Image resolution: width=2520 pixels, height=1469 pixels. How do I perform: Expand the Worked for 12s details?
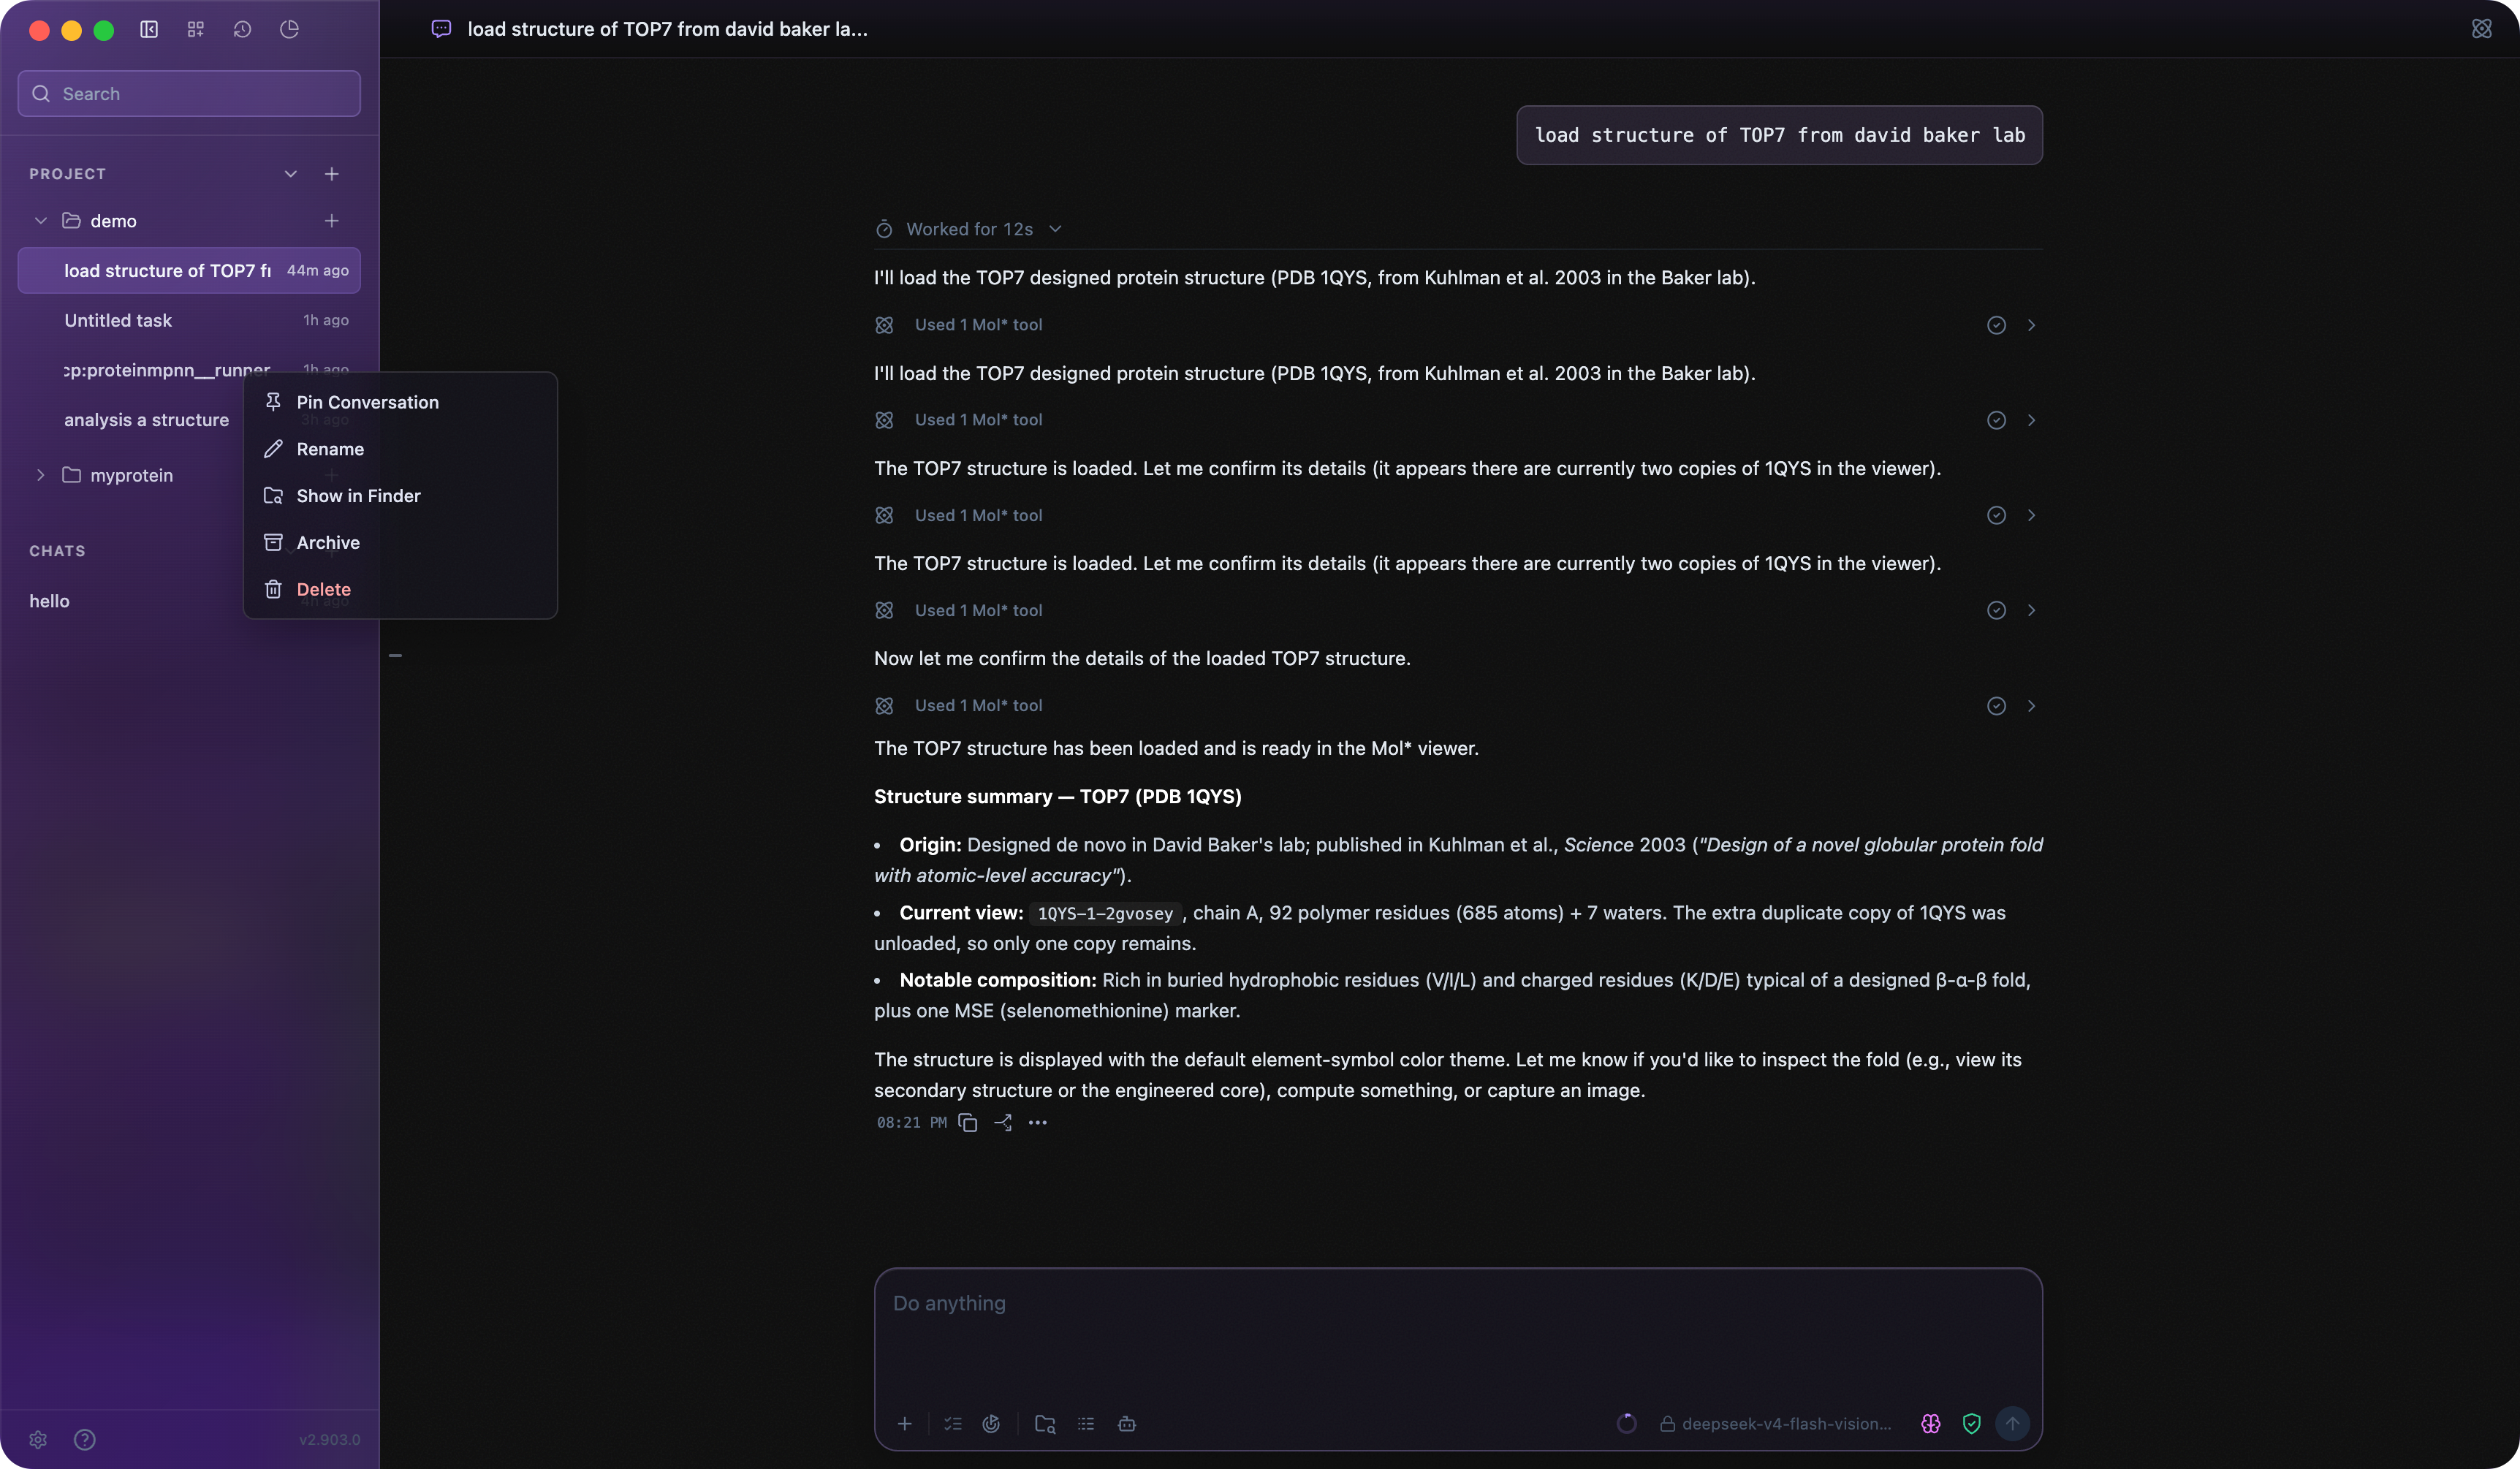pyautogui.click(x=968, y=229)
